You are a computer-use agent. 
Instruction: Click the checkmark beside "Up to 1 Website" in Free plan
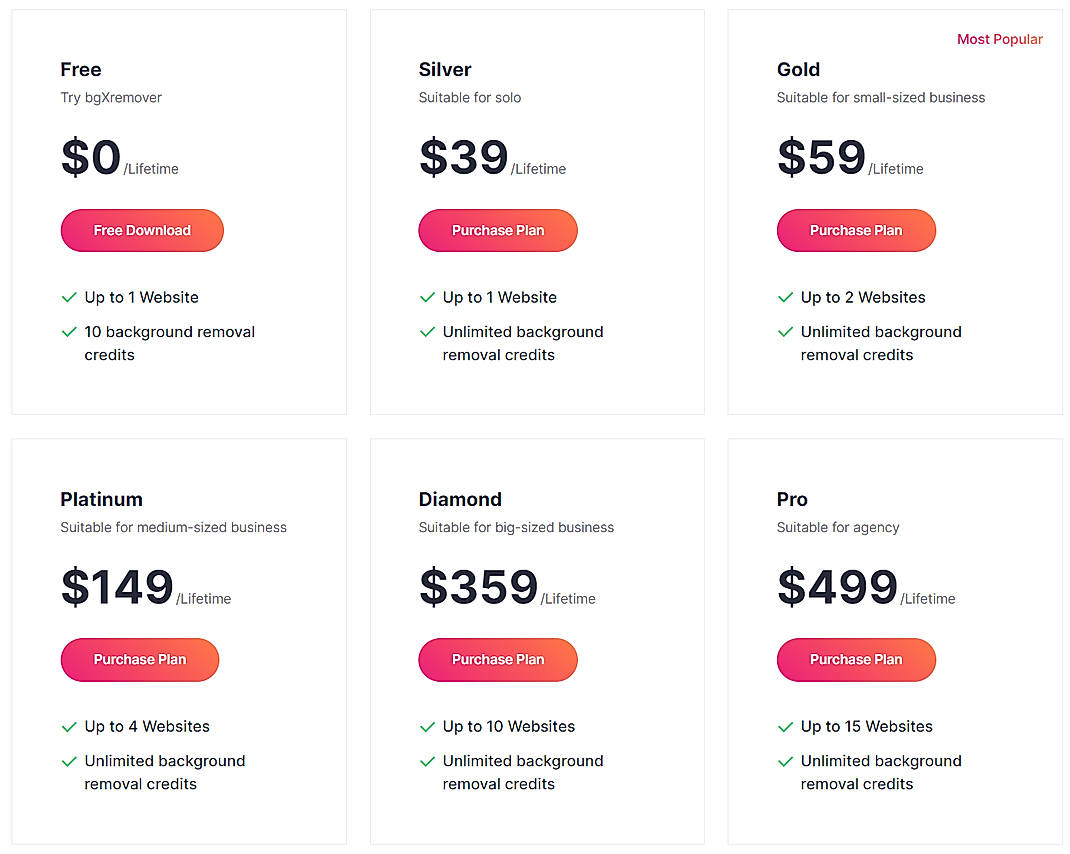pyautogui.click(x=68, y=297)
